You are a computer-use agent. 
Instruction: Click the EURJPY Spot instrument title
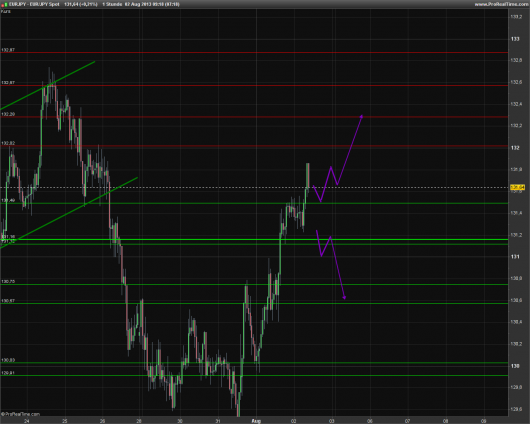tap(34, 4)
